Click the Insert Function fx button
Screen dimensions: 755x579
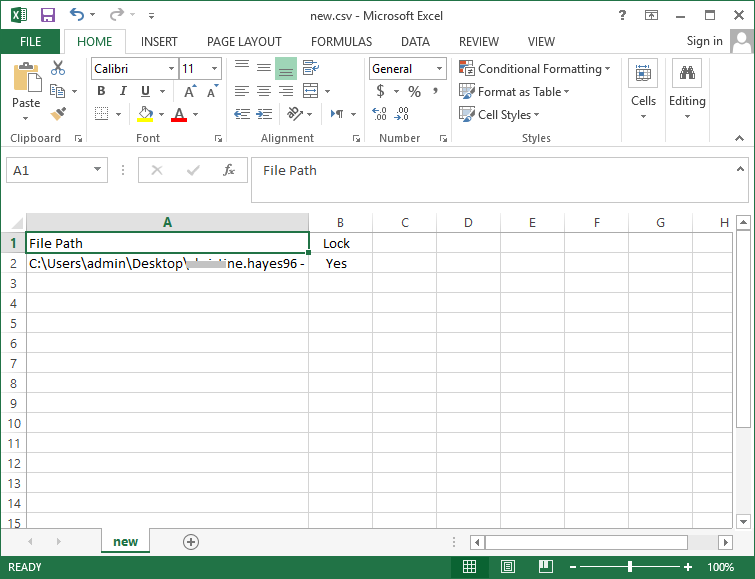[229, 170]
